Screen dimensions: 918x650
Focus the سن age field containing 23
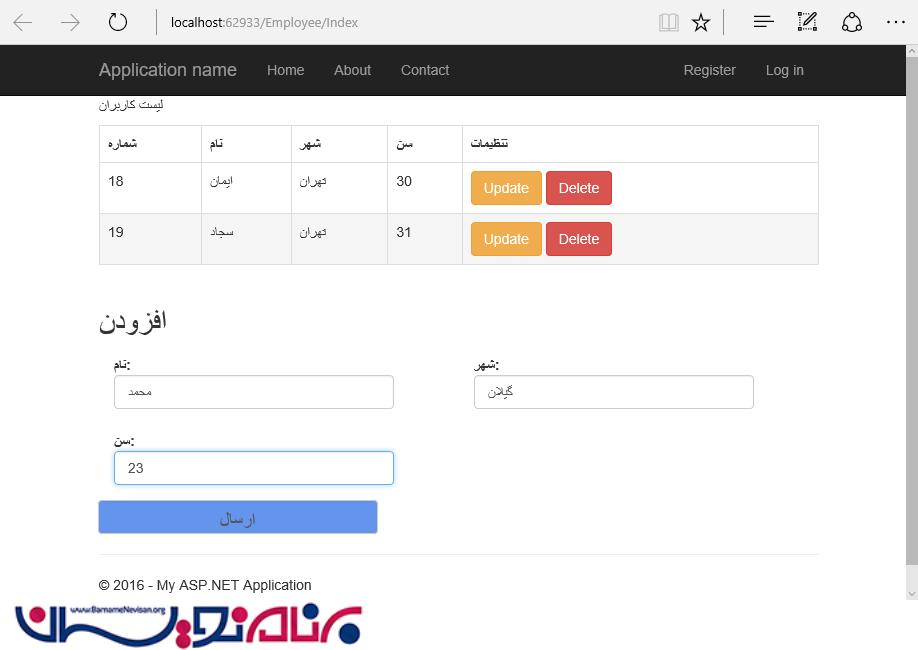point(254,468)
